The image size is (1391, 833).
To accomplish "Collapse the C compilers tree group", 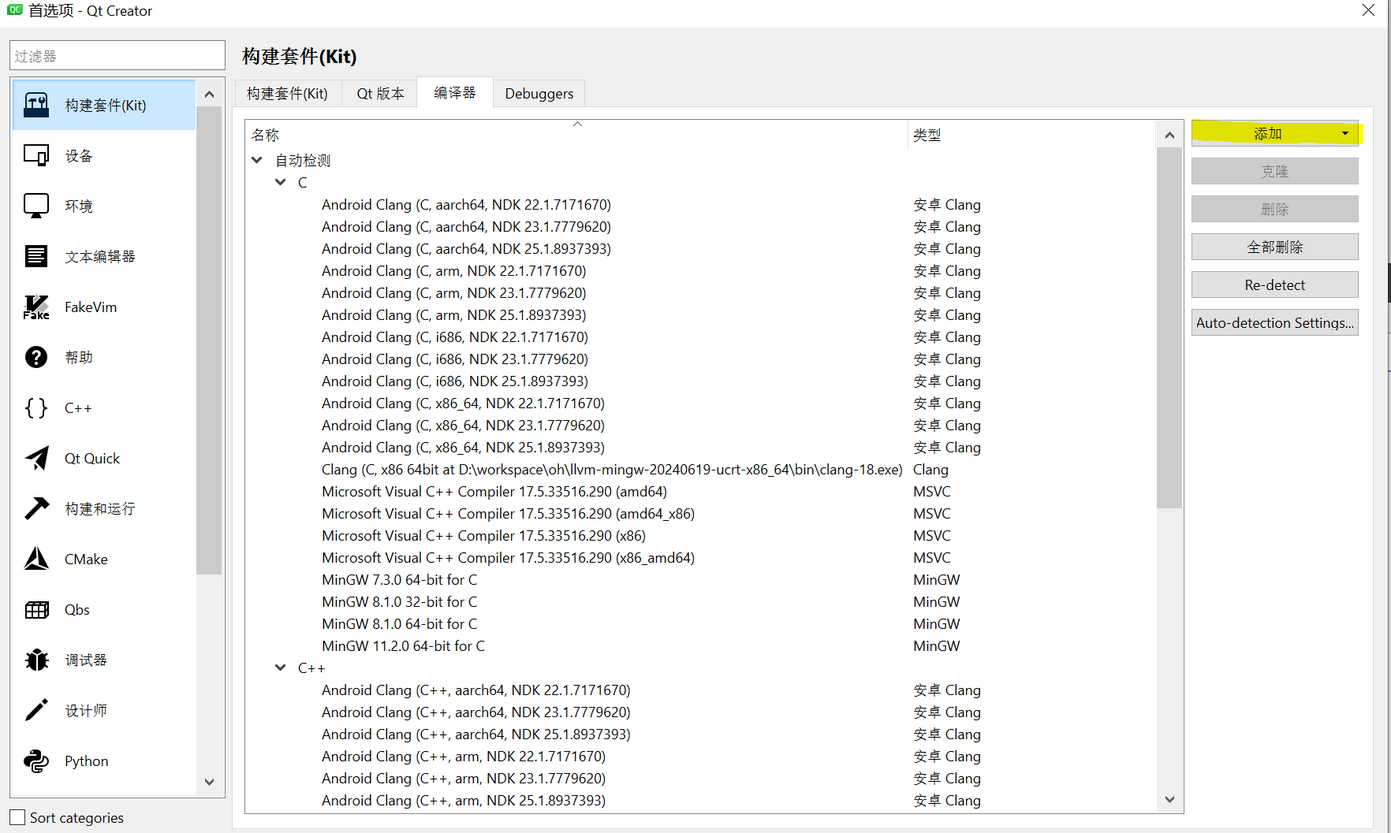I will tap(281, 183).
